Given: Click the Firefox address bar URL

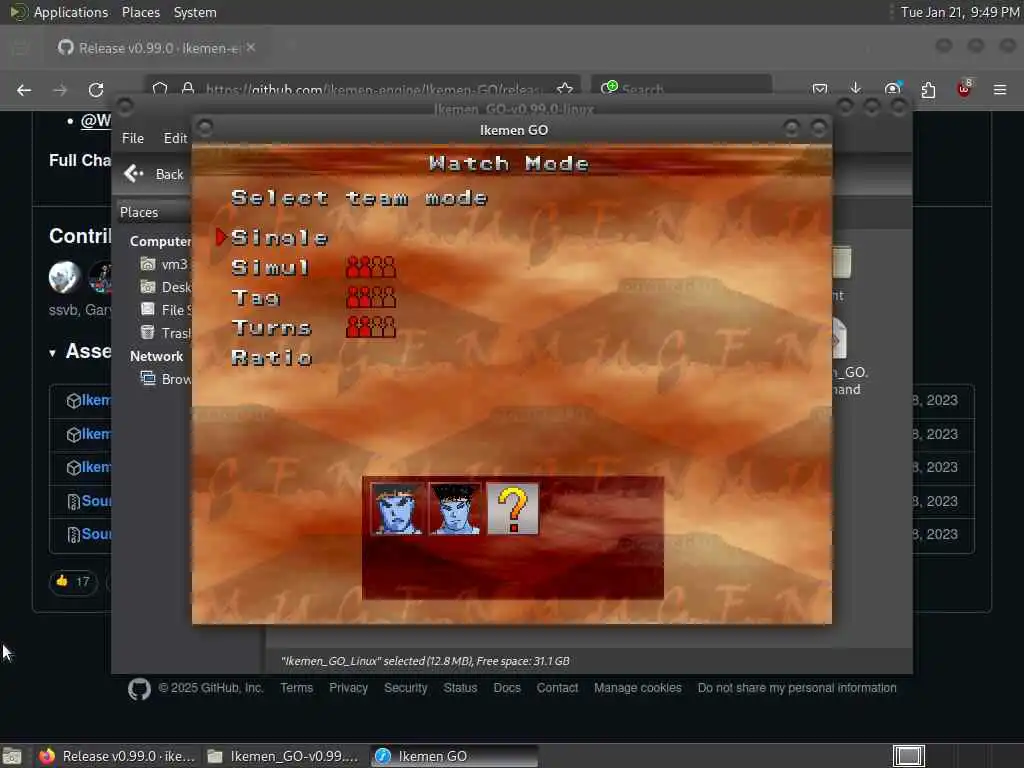Looking at the screenshot, I should coord(372,89).
